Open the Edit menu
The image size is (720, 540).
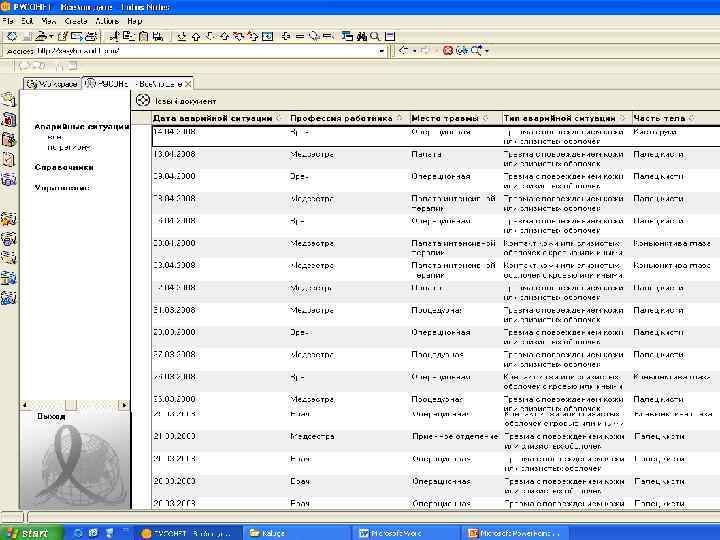[x=27, y=21]
